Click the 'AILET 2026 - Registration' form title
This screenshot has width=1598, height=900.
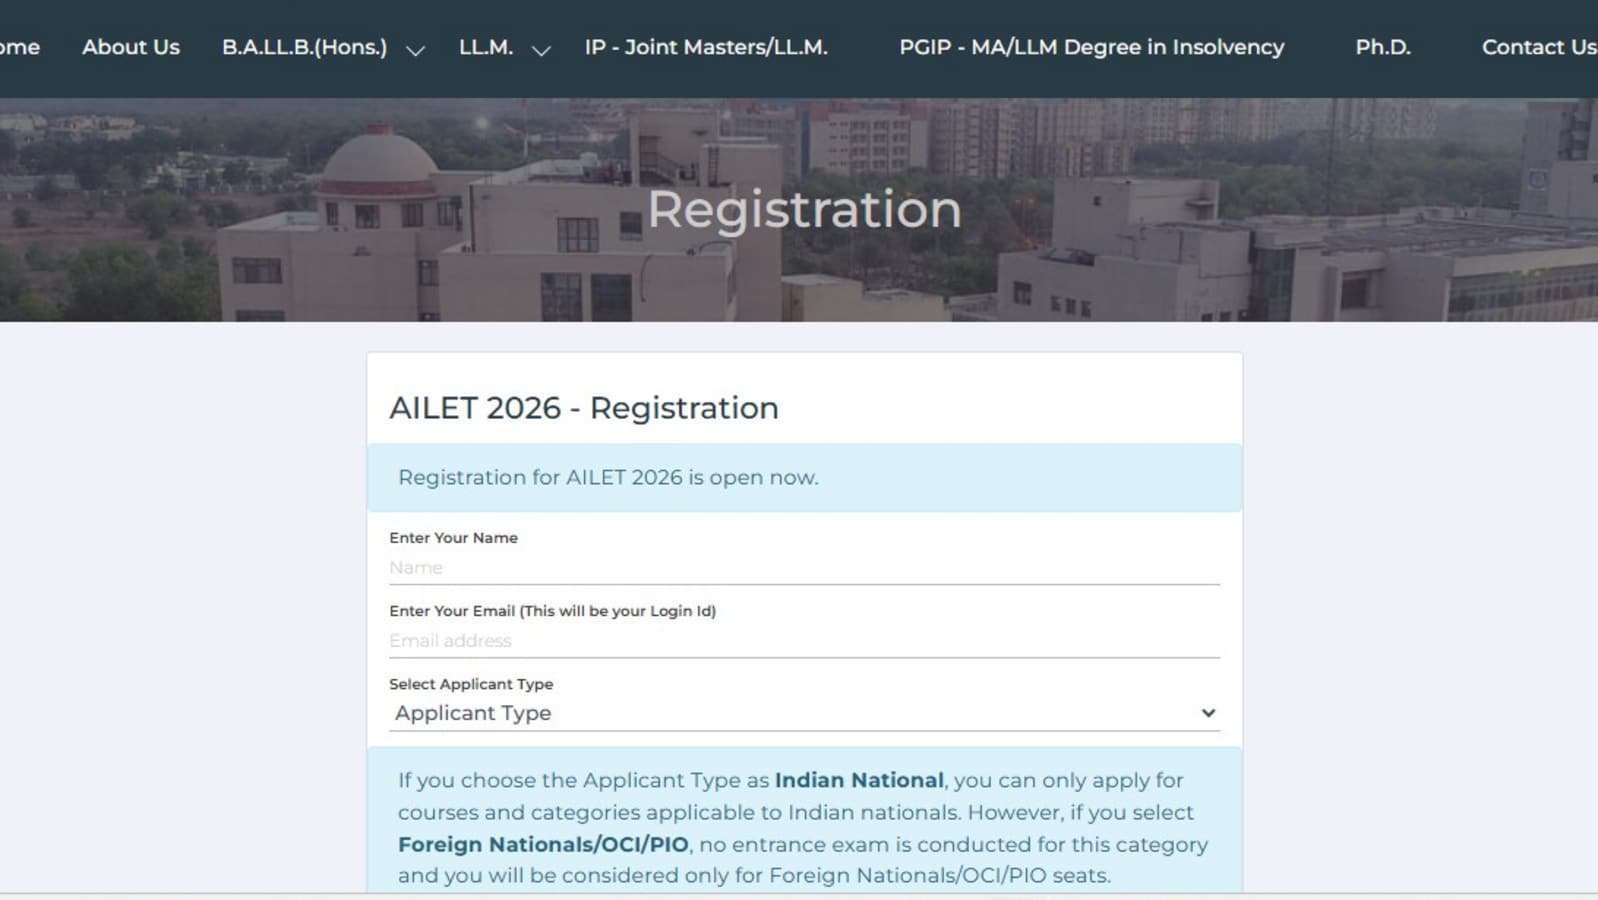[584, 408]
